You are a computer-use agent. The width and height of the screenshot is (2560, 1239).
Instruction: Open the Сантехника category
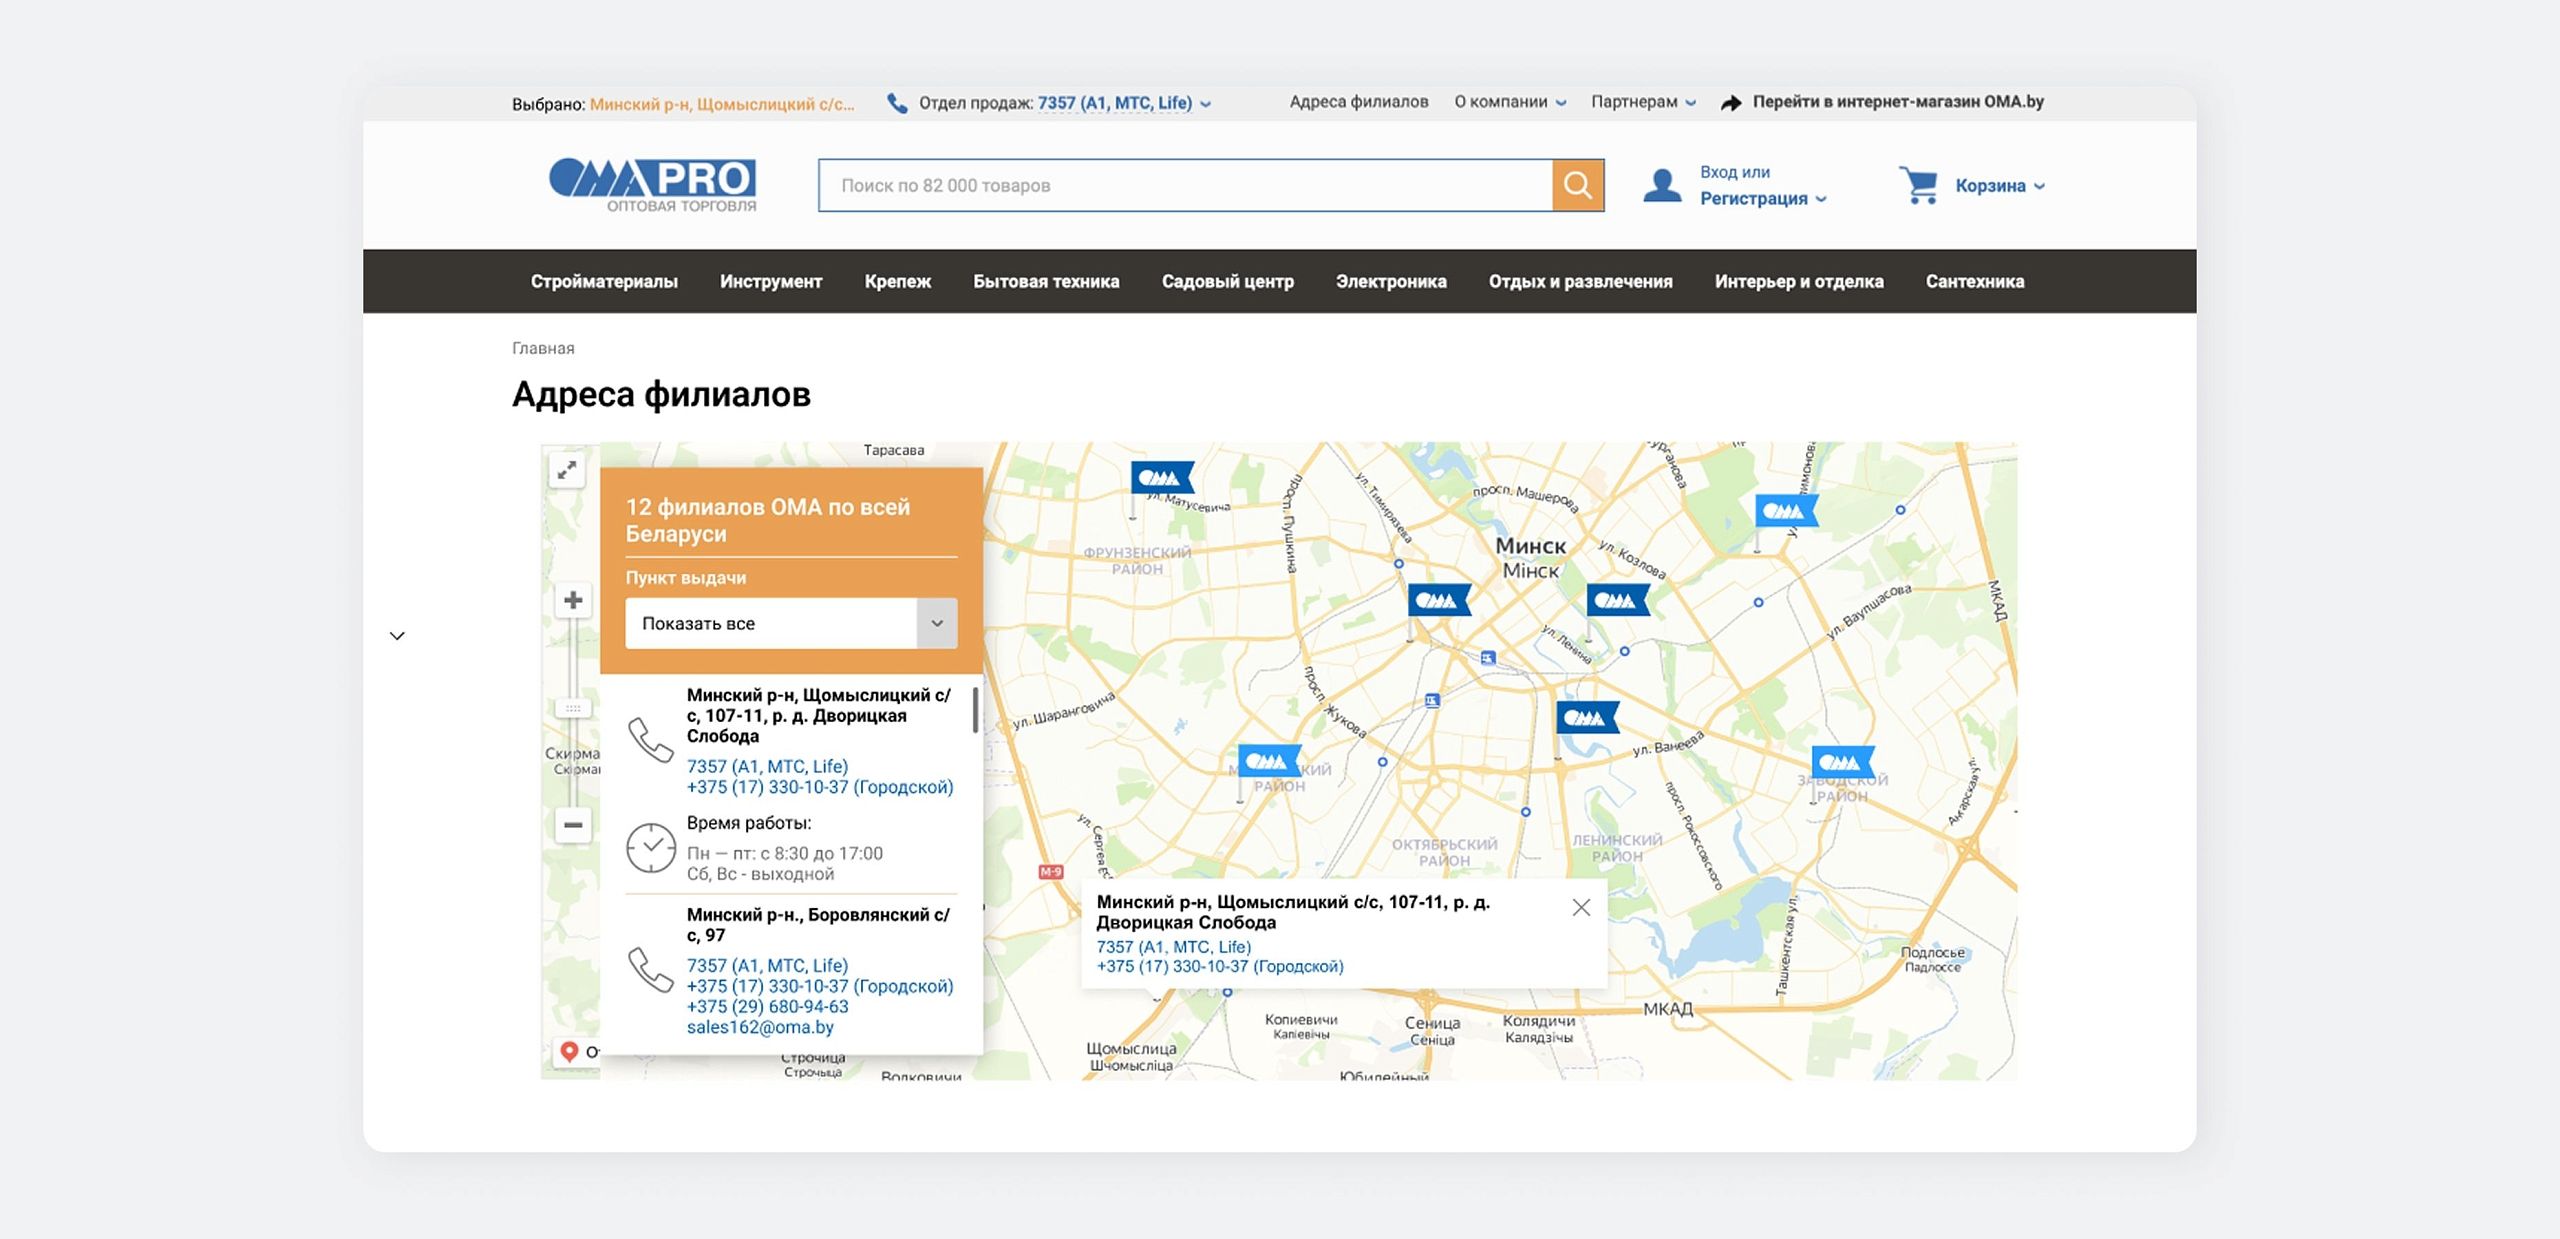point(1974,282)
